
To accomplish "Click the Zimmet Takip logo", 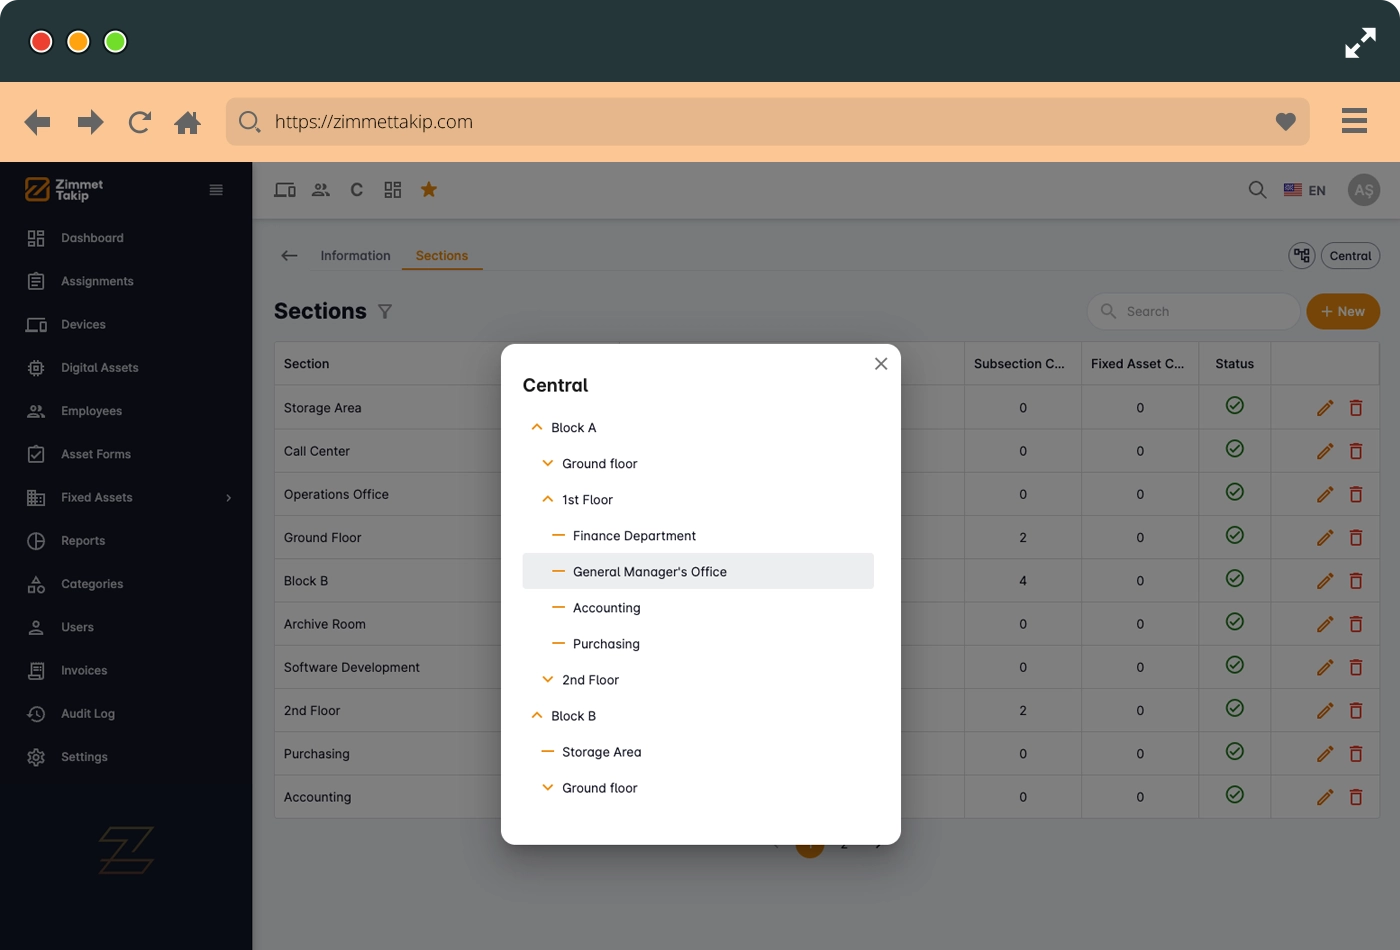I will point(64,189).
